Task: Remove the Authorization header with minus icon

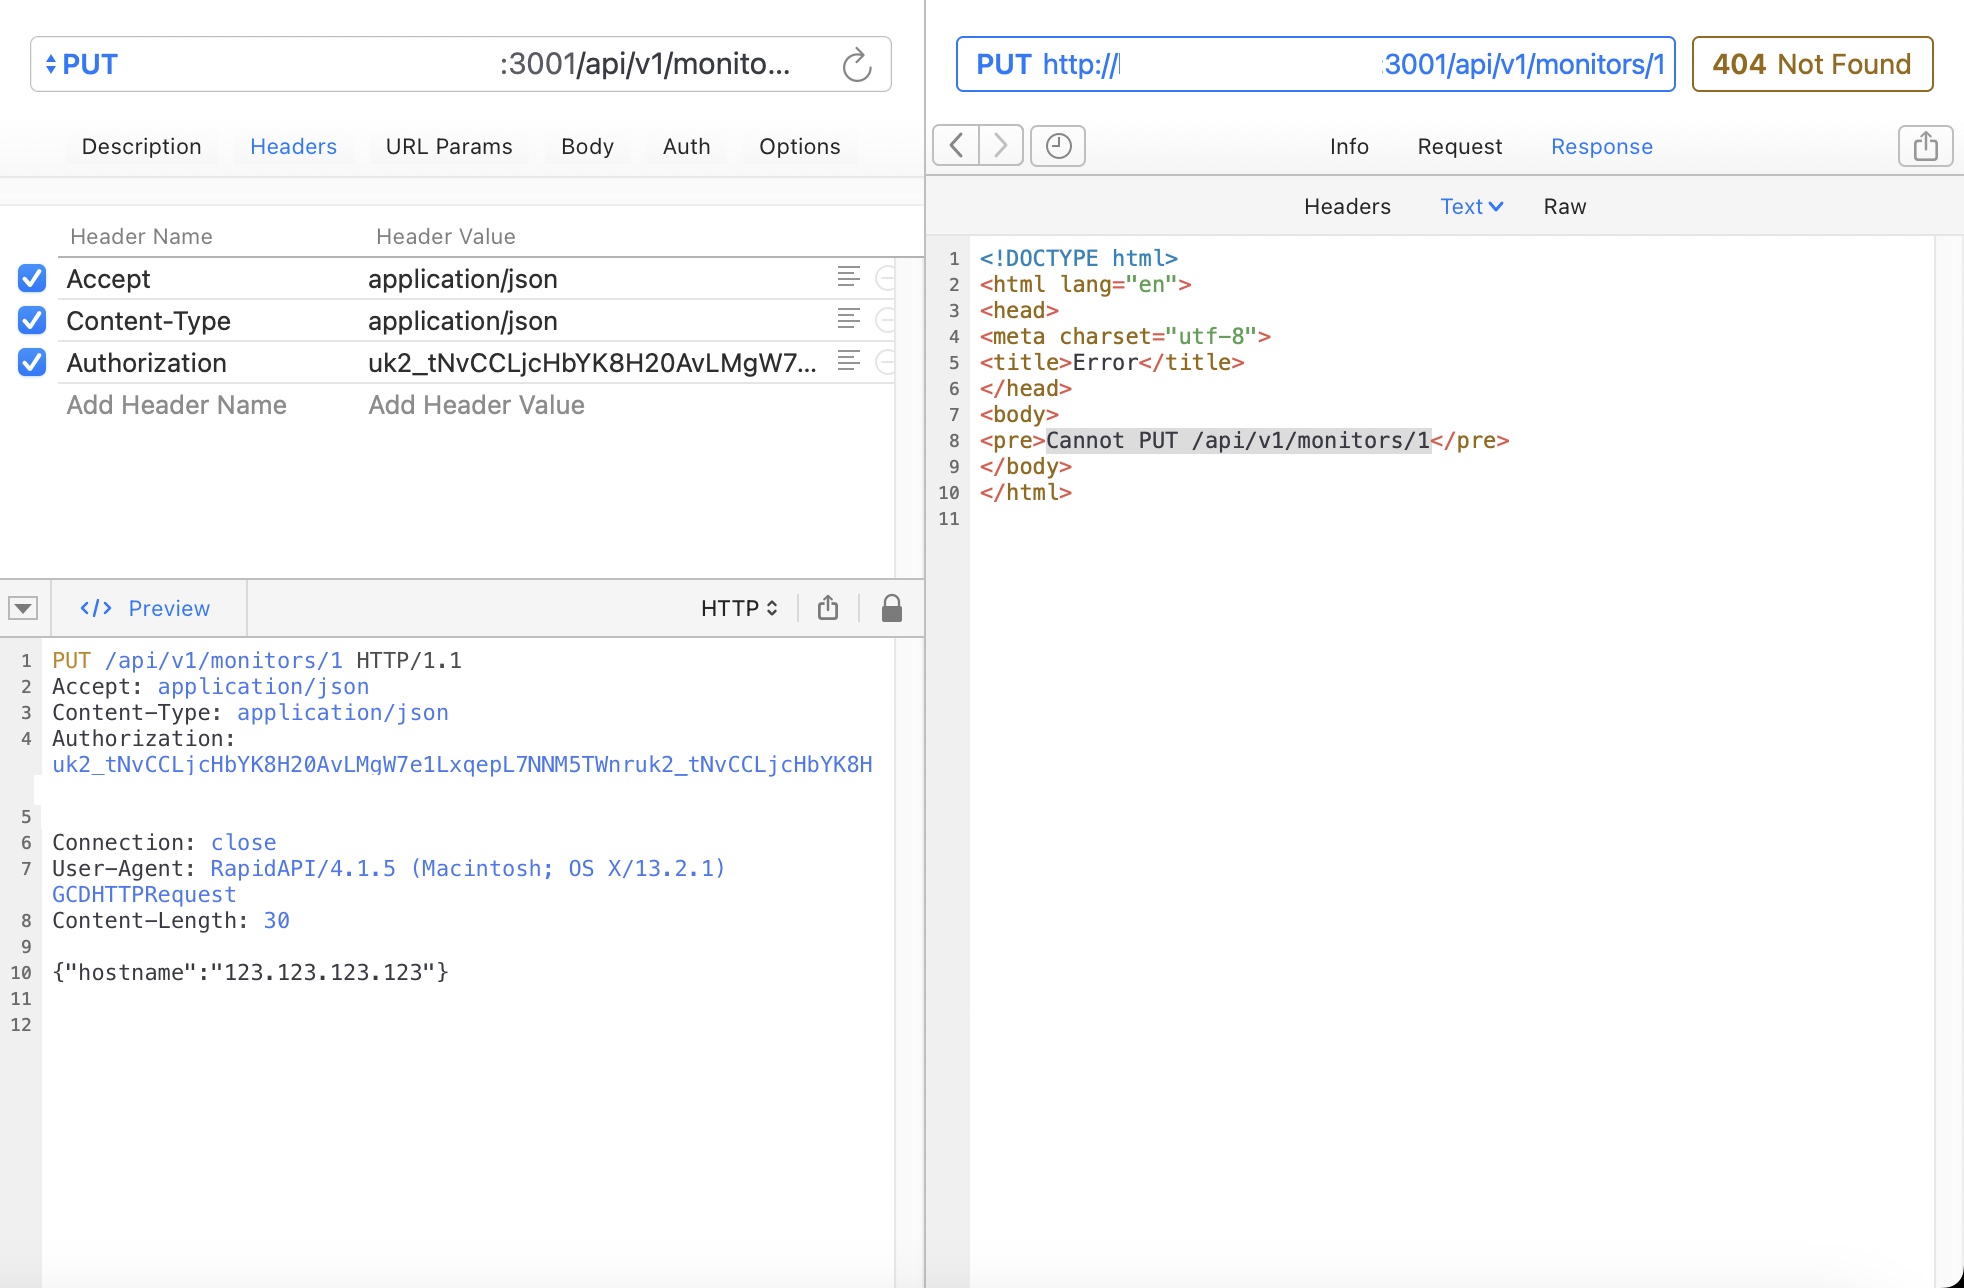Action: point(886,362)
